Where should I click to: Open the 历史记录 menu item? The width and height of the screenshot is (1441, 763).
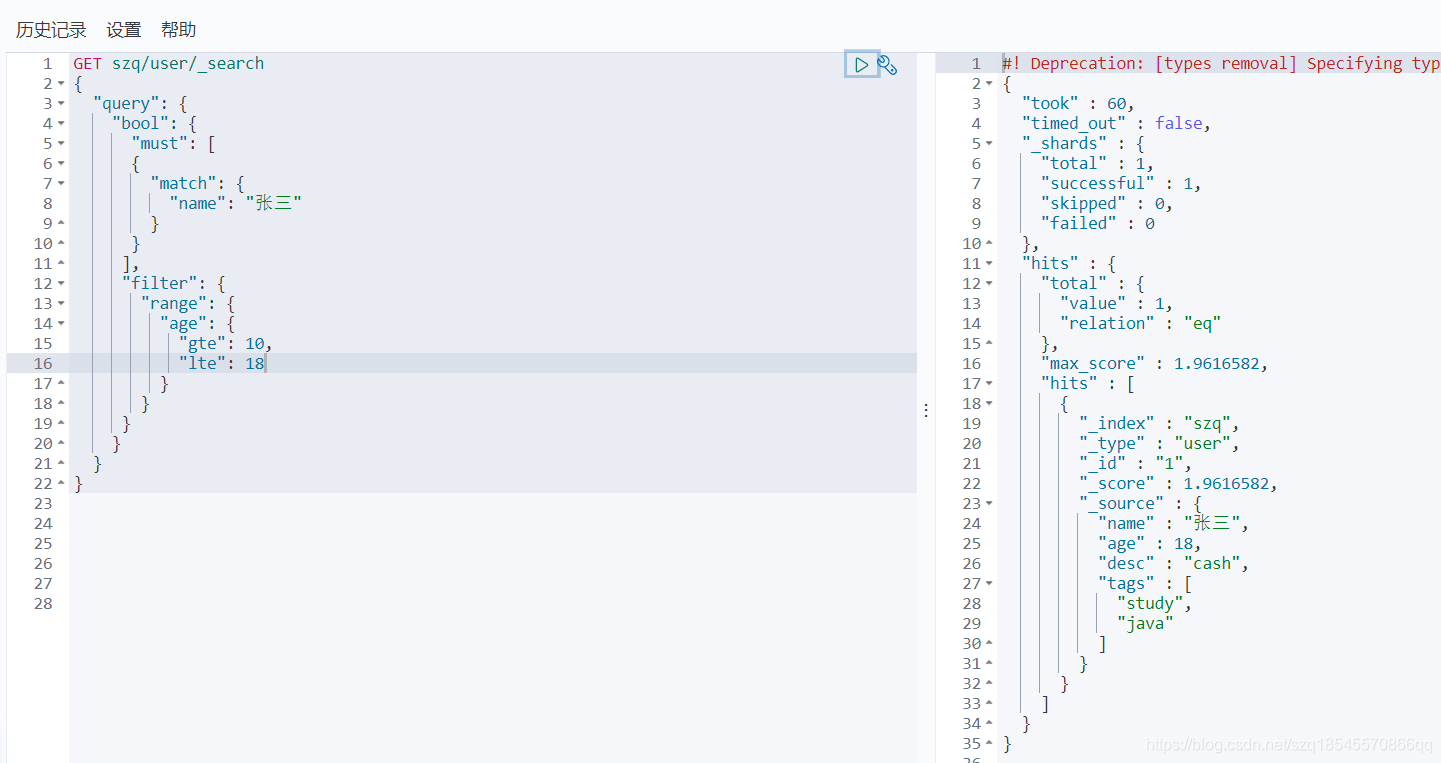tap(51, 30)
